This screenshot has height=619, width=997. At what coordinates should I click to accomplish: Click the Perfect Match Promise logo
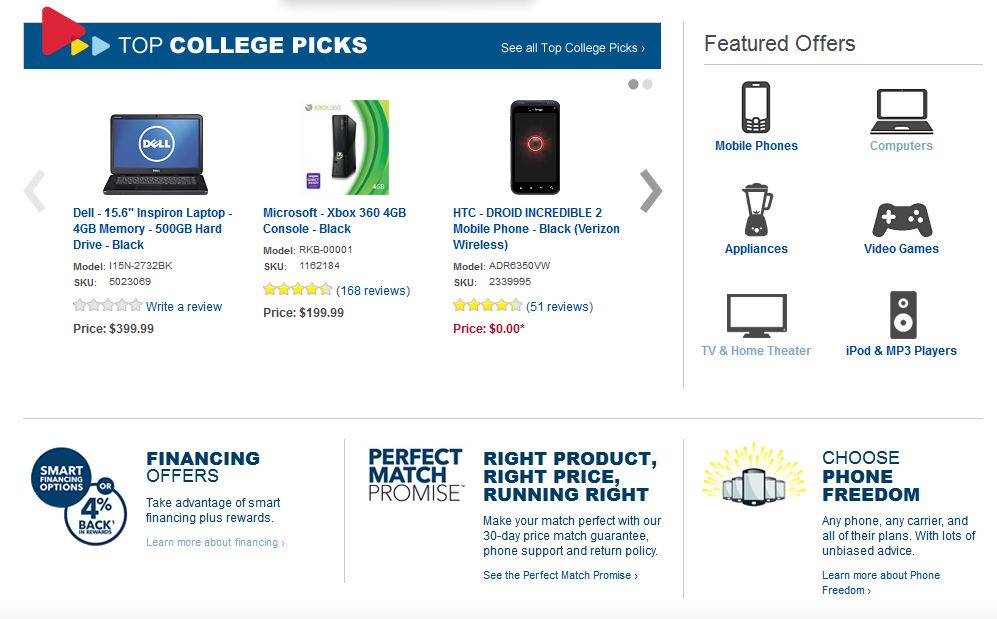tap(415, 475)
